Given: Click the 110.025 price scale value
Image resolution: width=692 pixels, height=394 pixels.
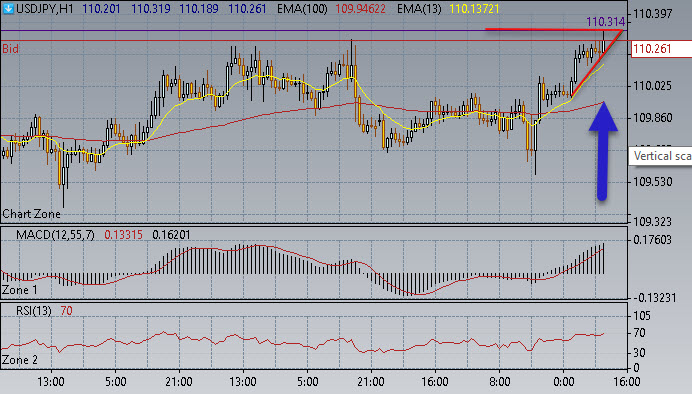Looking at the screenshot, I should [x=652, y=86].
